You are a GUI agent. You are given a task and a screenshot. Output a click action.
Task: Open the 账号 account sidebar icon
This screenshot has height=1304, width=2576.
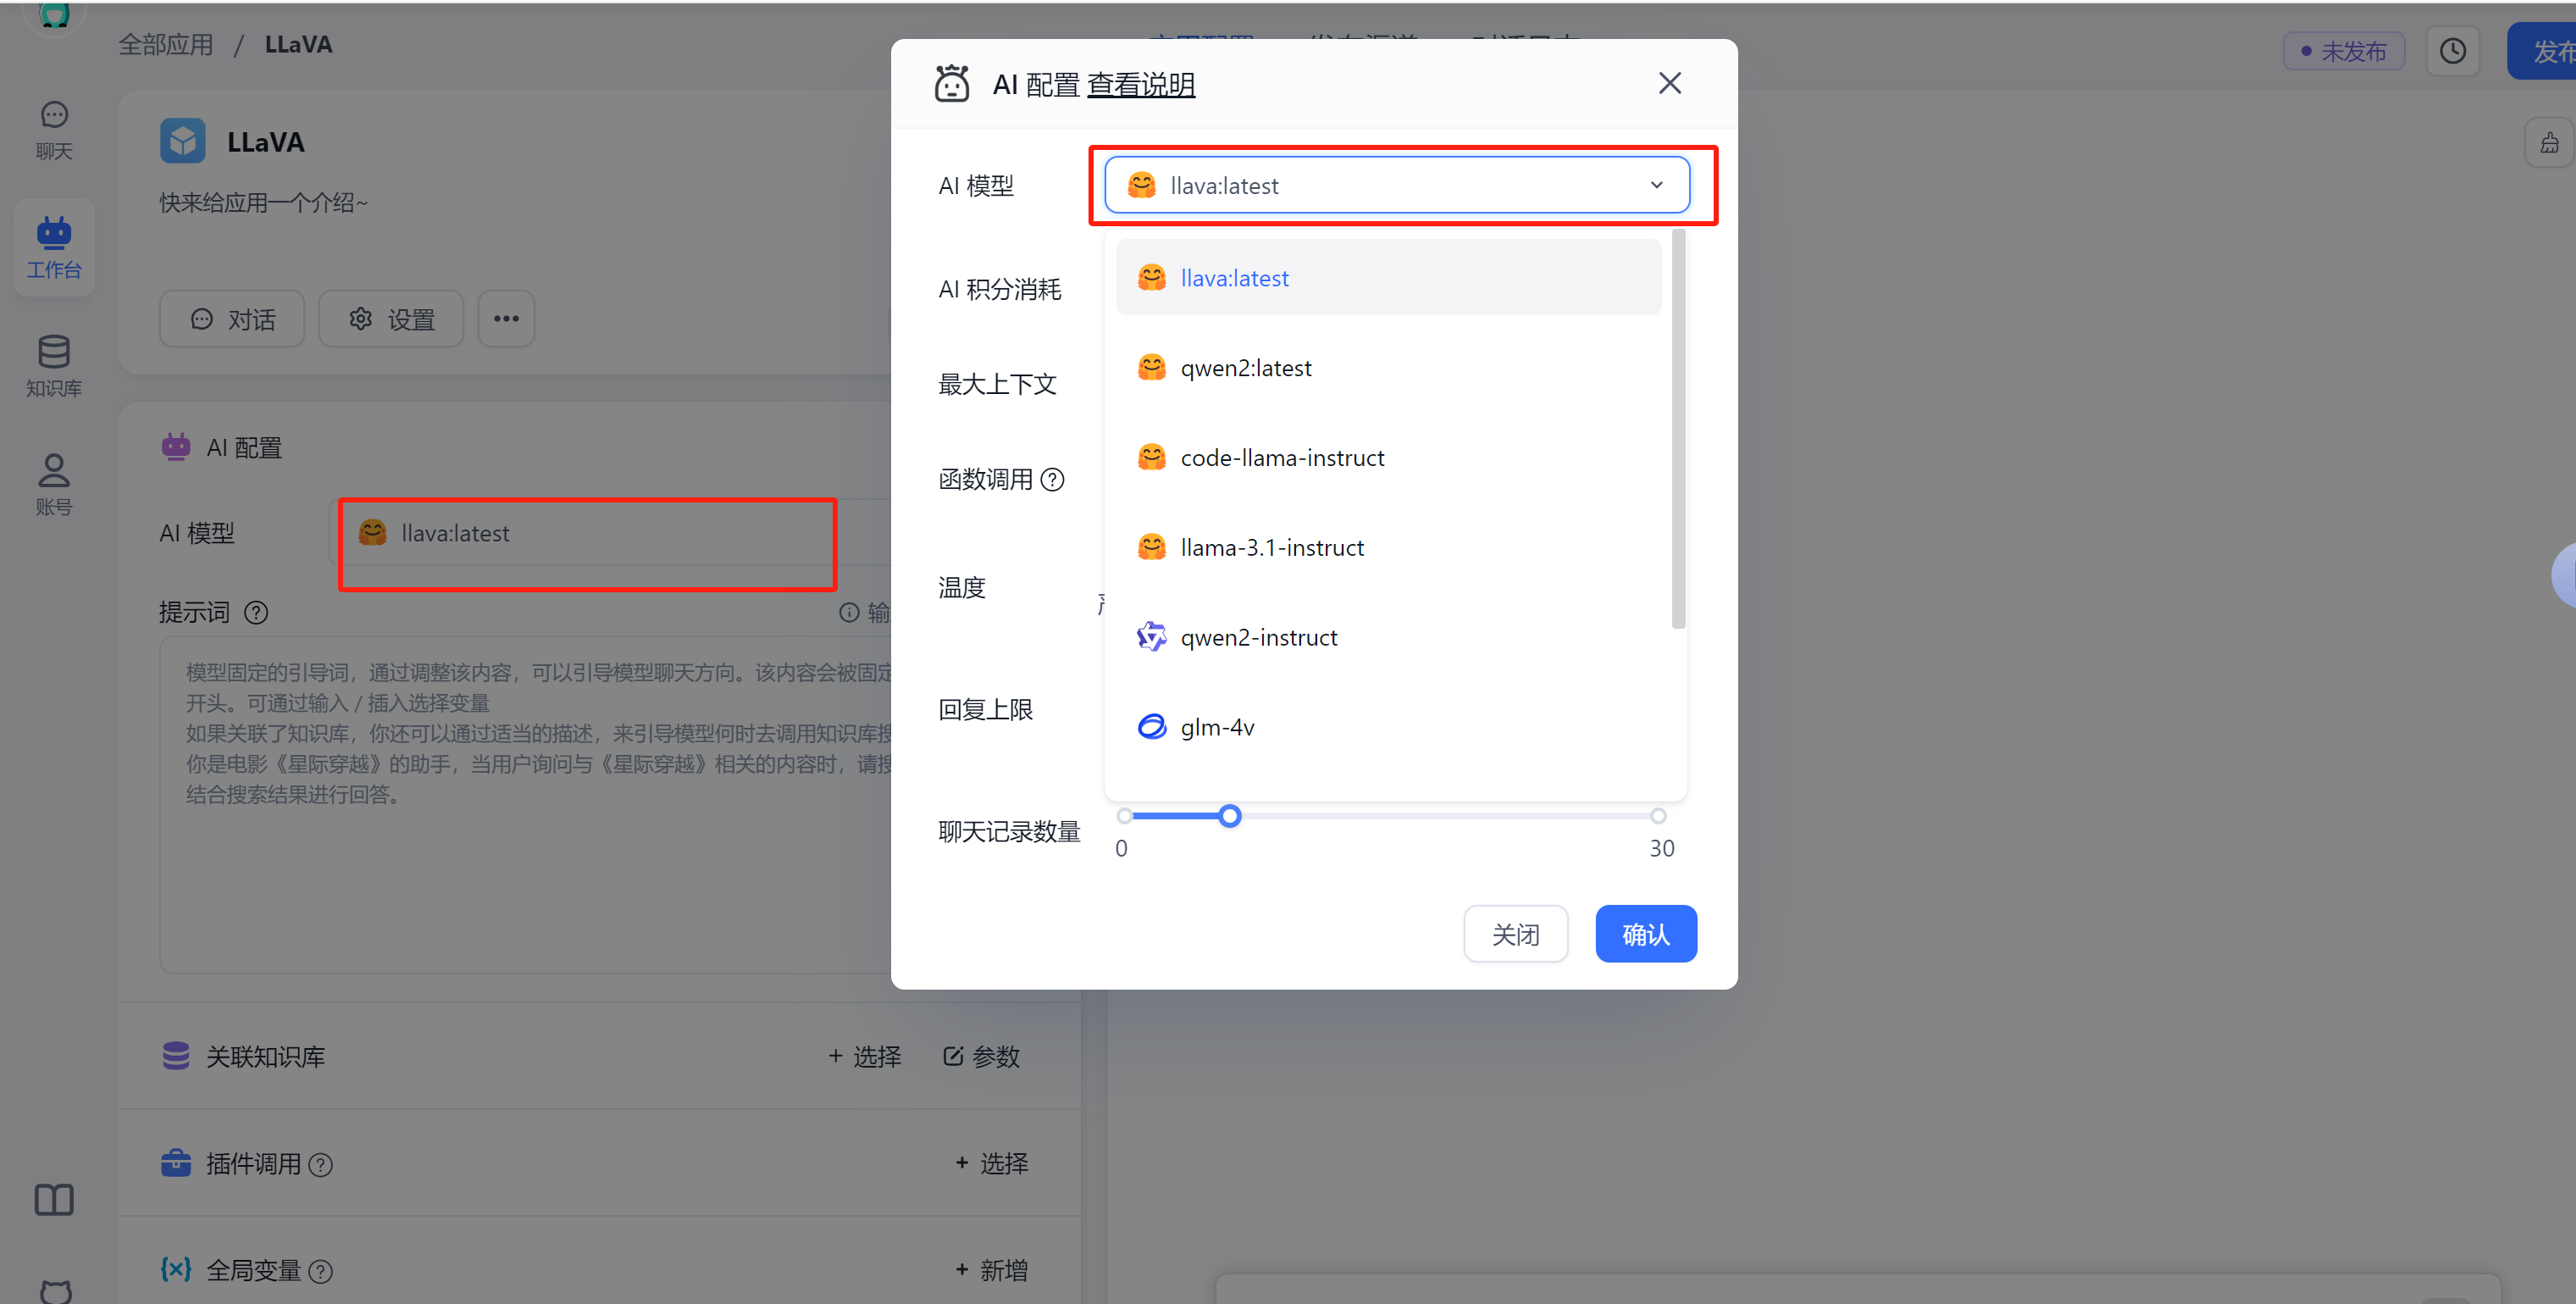coord(54,485)
